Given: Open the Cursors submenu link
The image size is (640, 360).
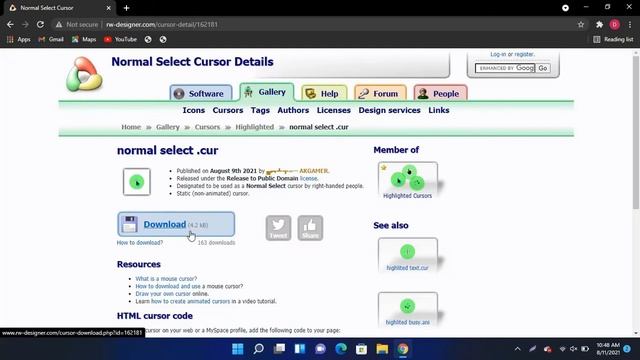Looking at the screenshot, I should [x=228, y=110].
